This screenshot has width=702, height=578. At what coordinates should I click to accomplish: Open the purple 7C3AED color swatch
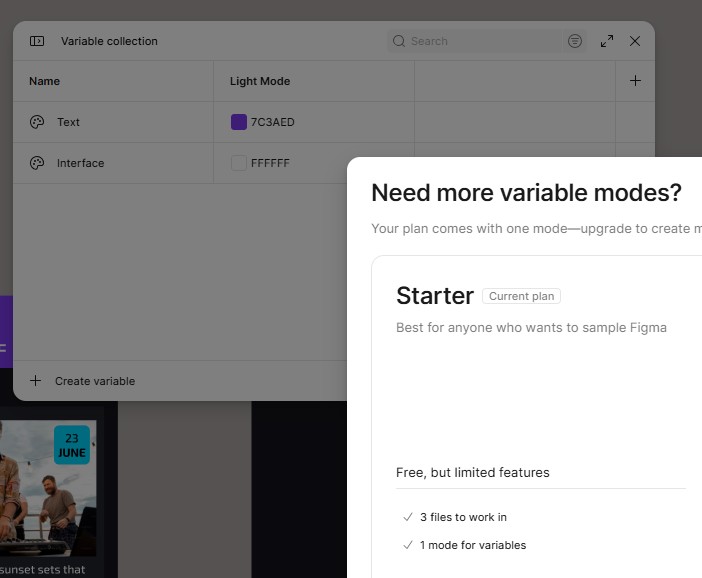pyautogui.click(x=239, y=122)
